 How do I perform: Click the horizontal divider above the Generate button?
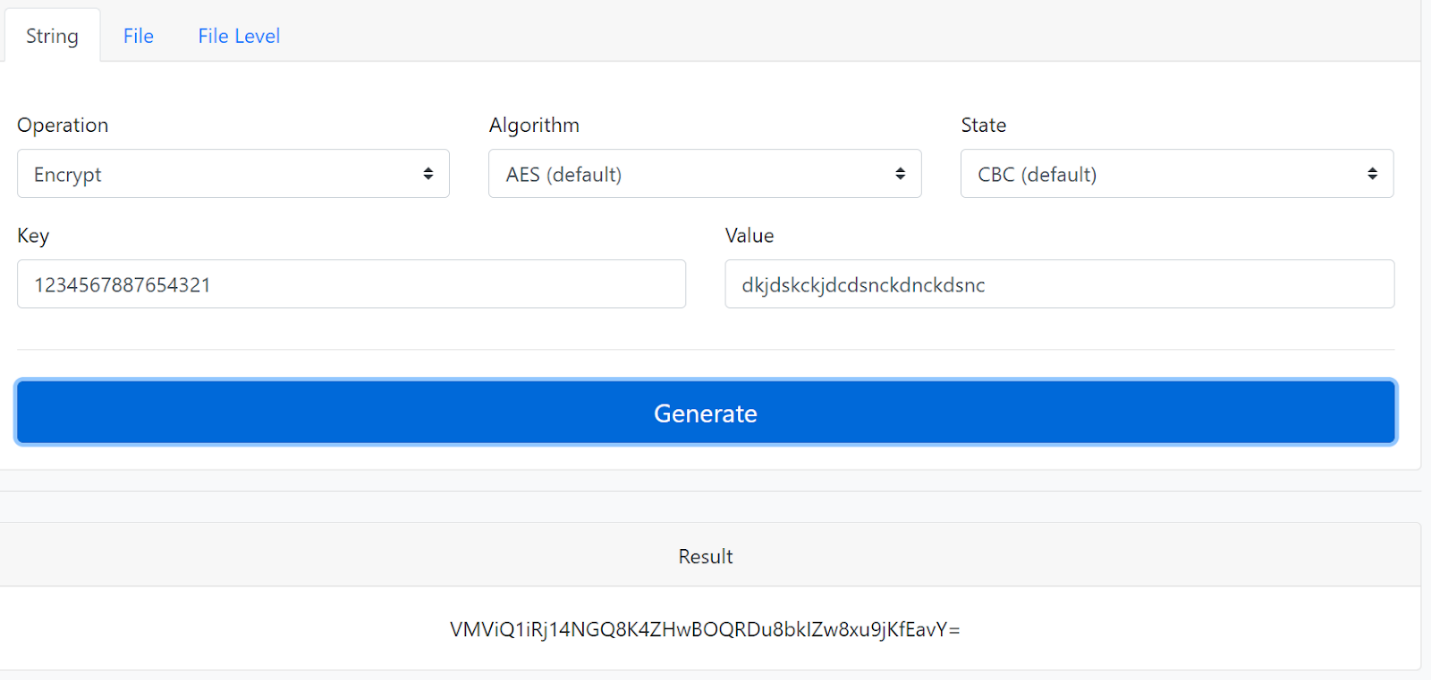pyautogui.click(x=706, y=350)
